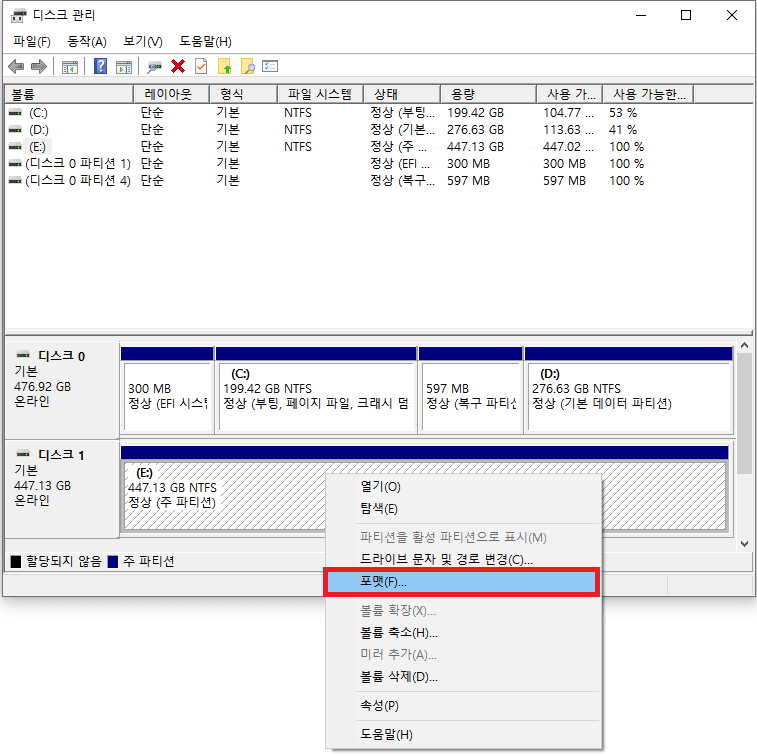Open the 파일(F) menu
The width and height of the screenshot is (757, 756).
tap(32, 42)
